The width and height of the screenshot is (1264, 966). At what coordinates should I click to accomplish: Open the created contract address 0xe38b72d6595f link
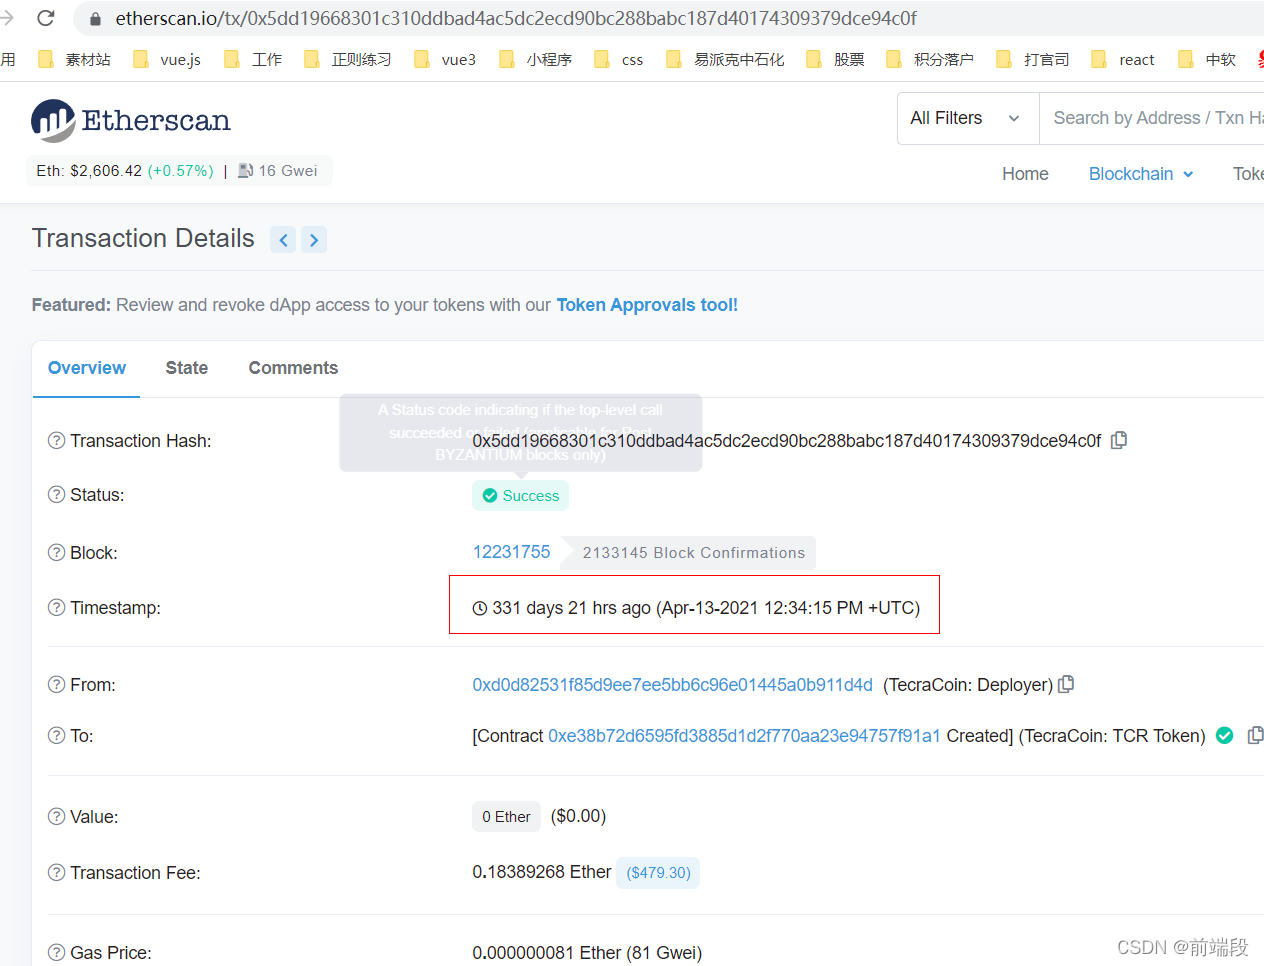point(744,736)
